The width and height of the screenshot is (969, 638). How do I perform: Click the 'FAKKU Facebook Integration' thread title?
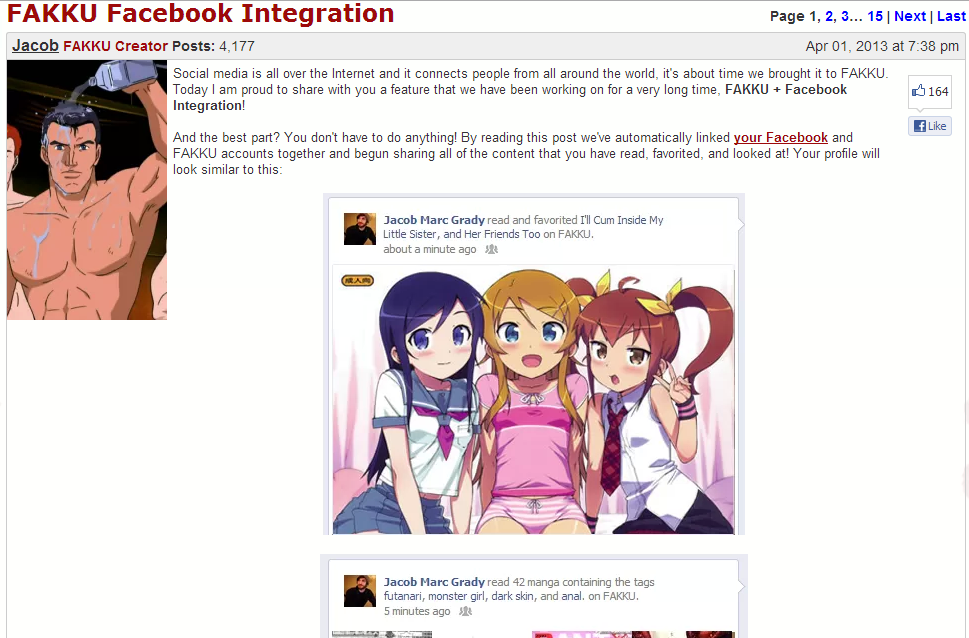point(200,13)
